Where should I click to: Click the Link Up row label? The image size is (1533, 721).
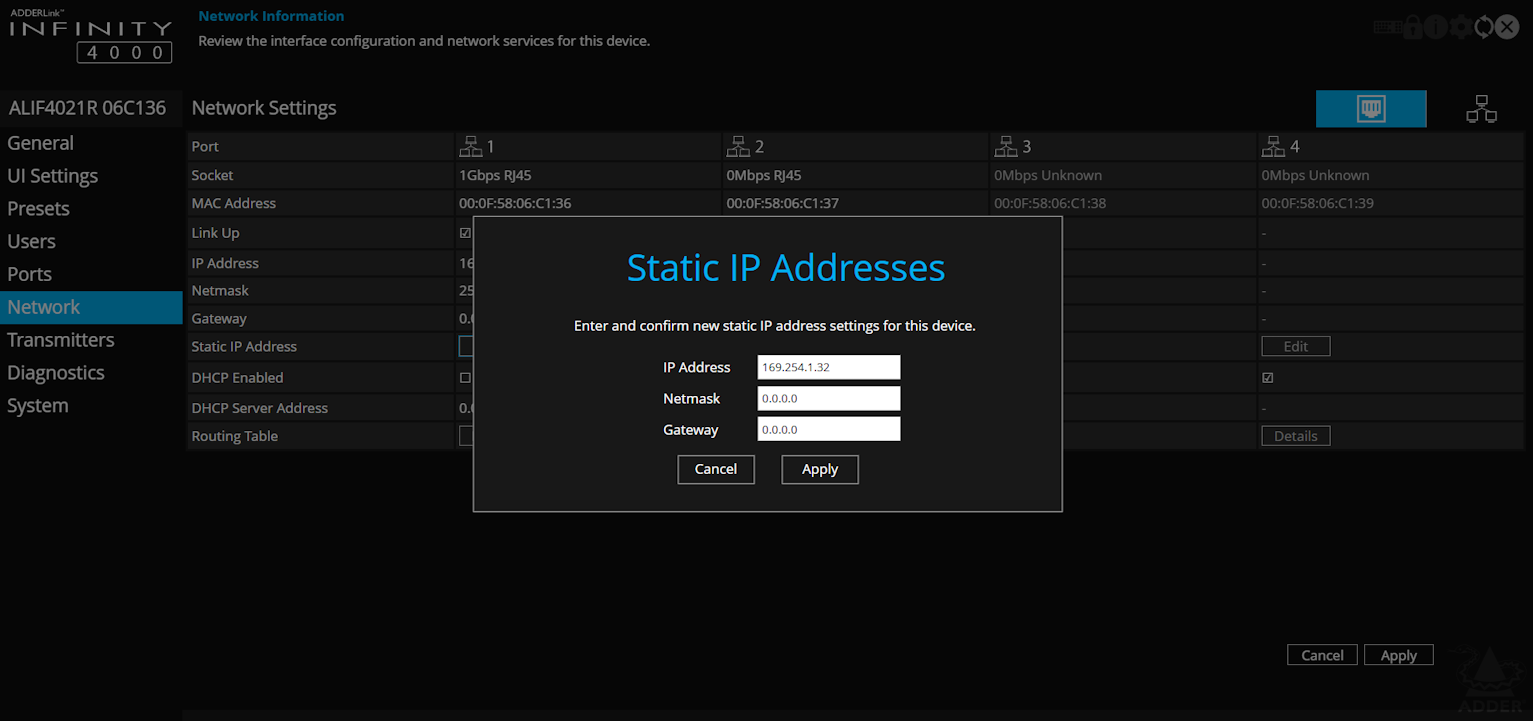216,233
